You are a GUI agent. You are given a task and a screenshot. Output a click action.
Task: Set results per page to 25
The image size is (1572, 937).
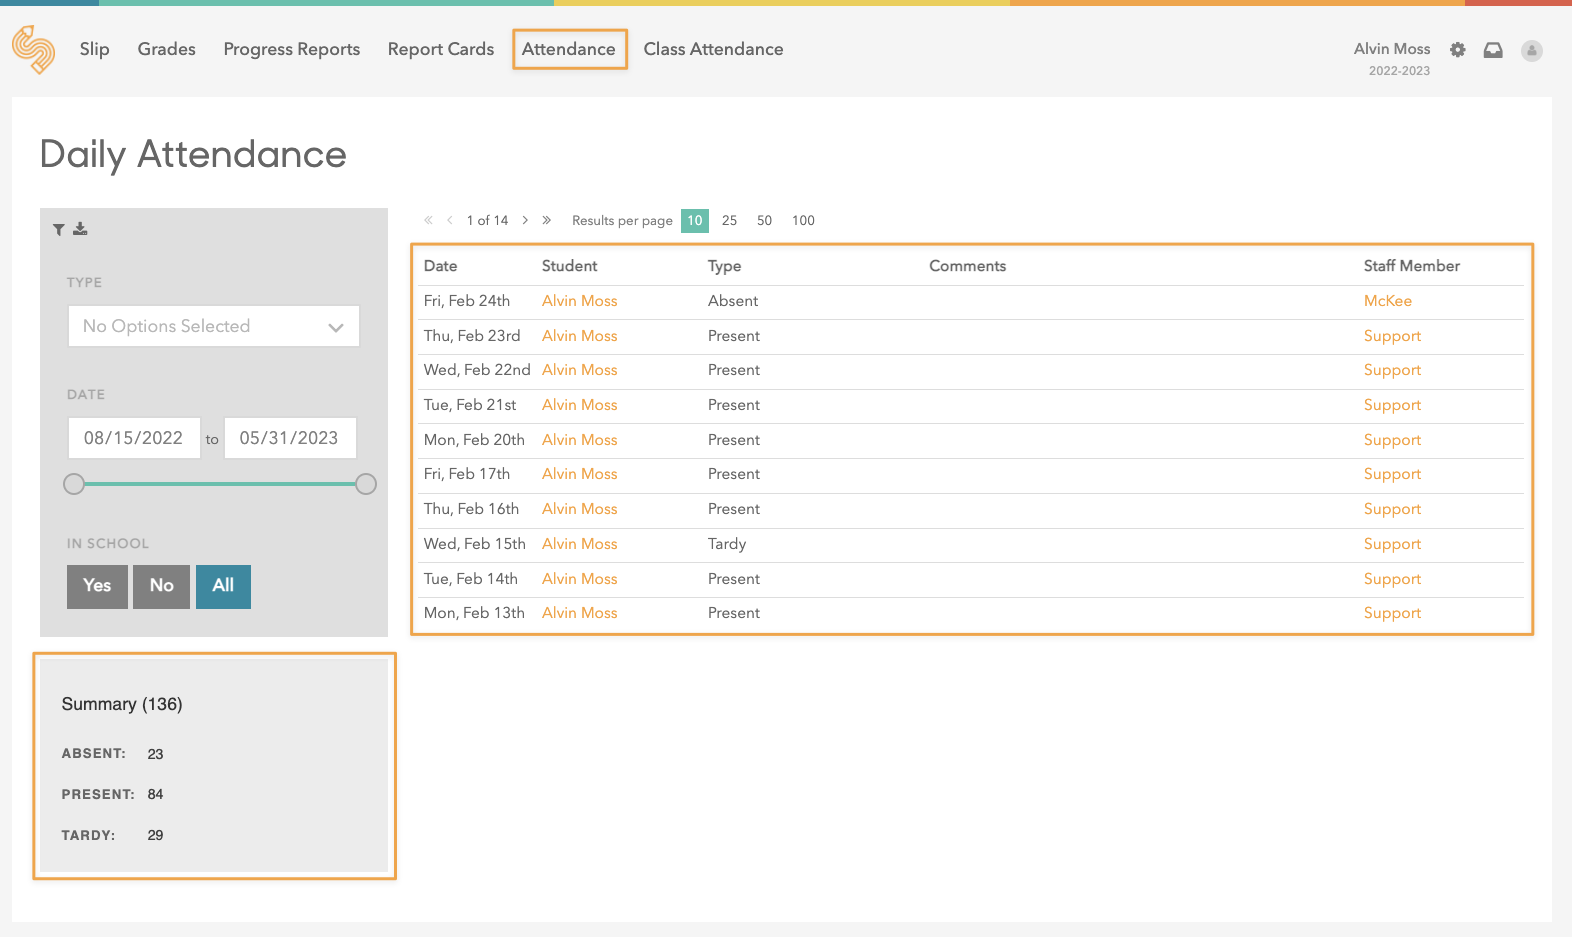tap(729, 221)
